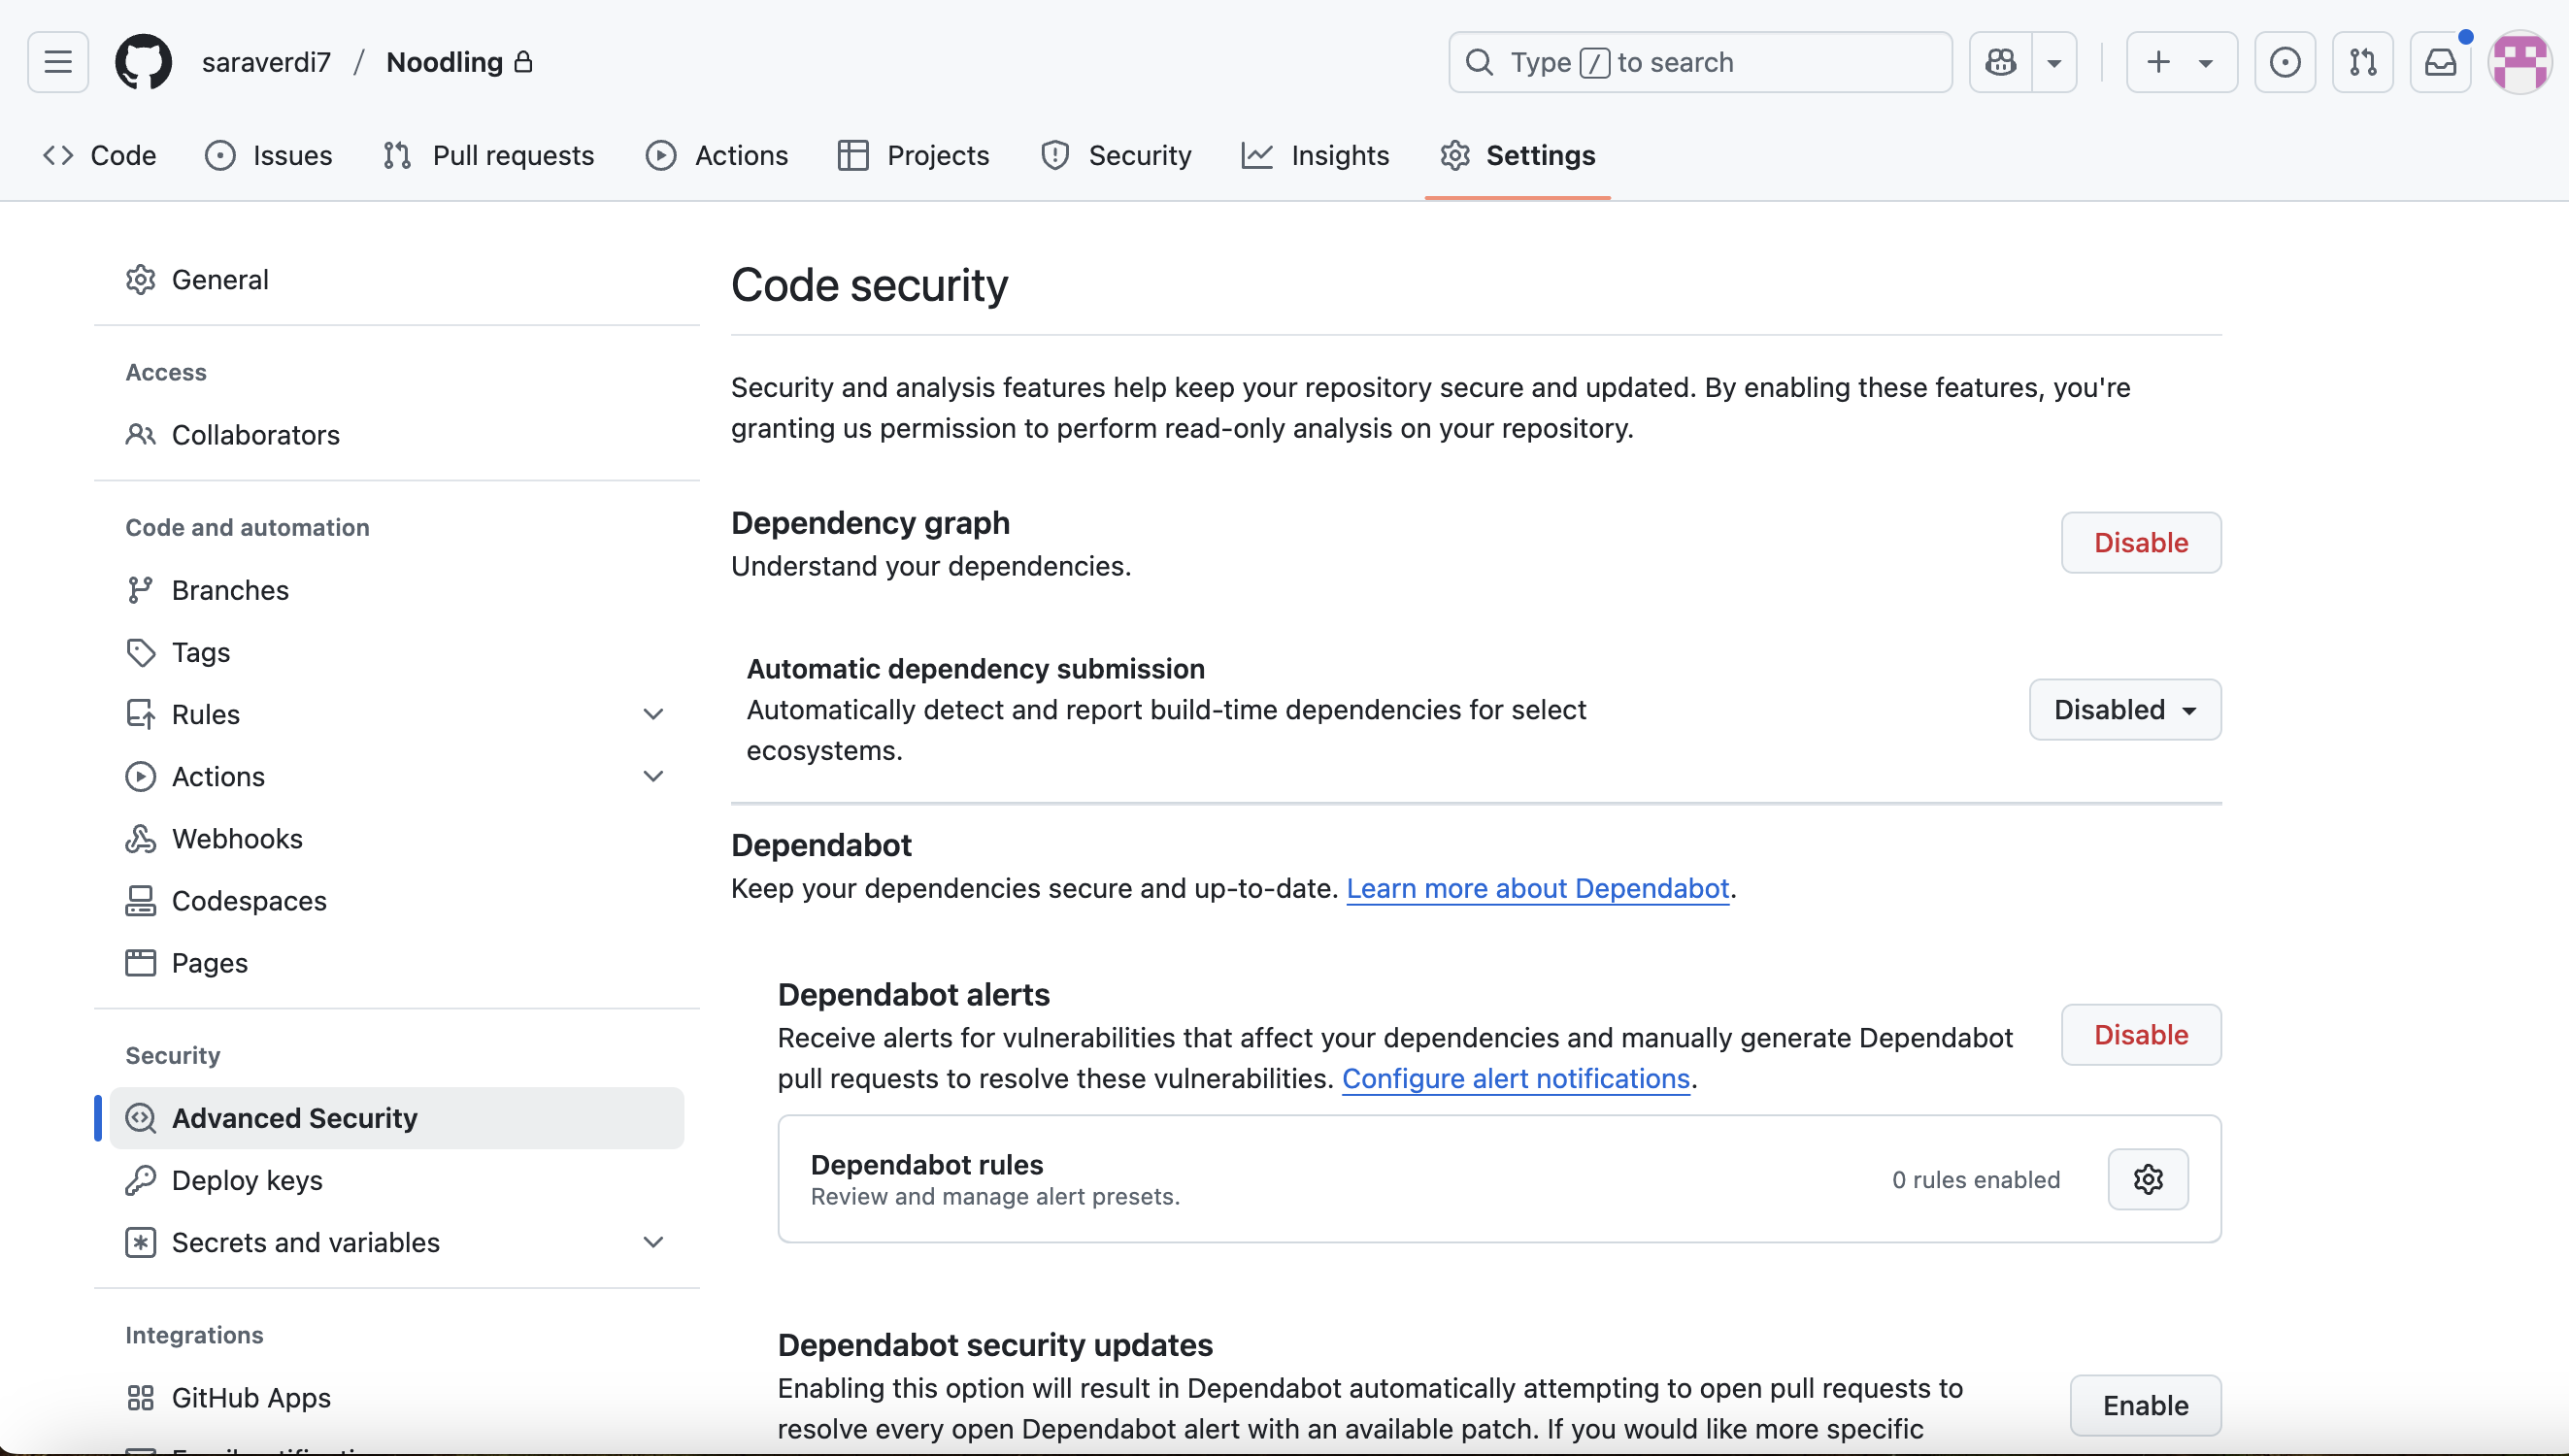Open Copilot from the search bar icon

[x=1999, y=61]
